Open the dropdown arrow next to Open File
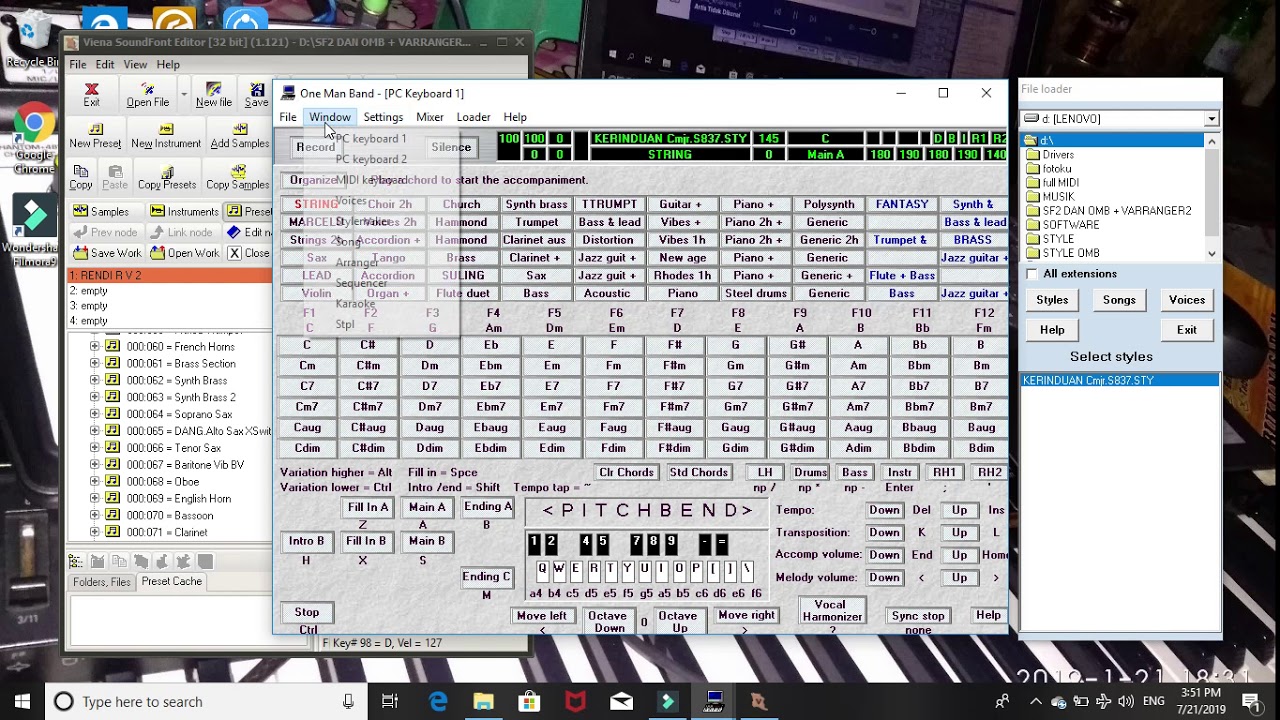Image resolution: width=1280 pixels, height=720 pixels. (184, 95)
